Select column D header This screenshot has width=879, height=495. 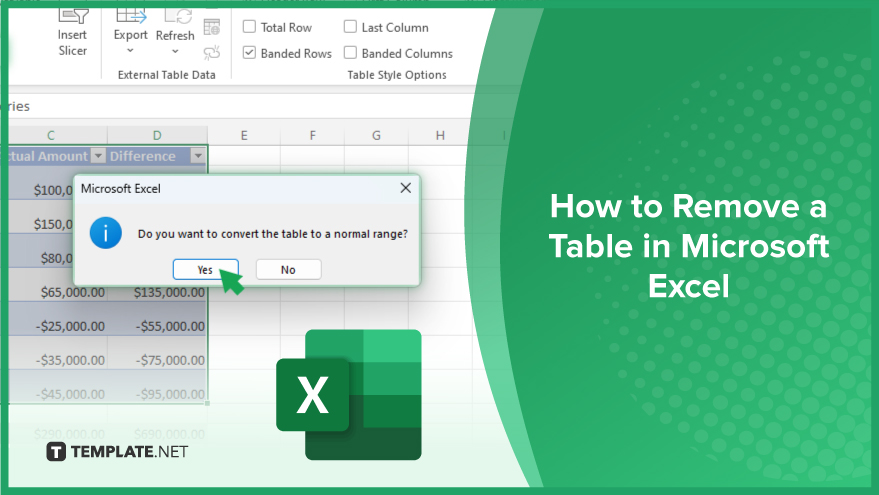(x=158, y=135)
